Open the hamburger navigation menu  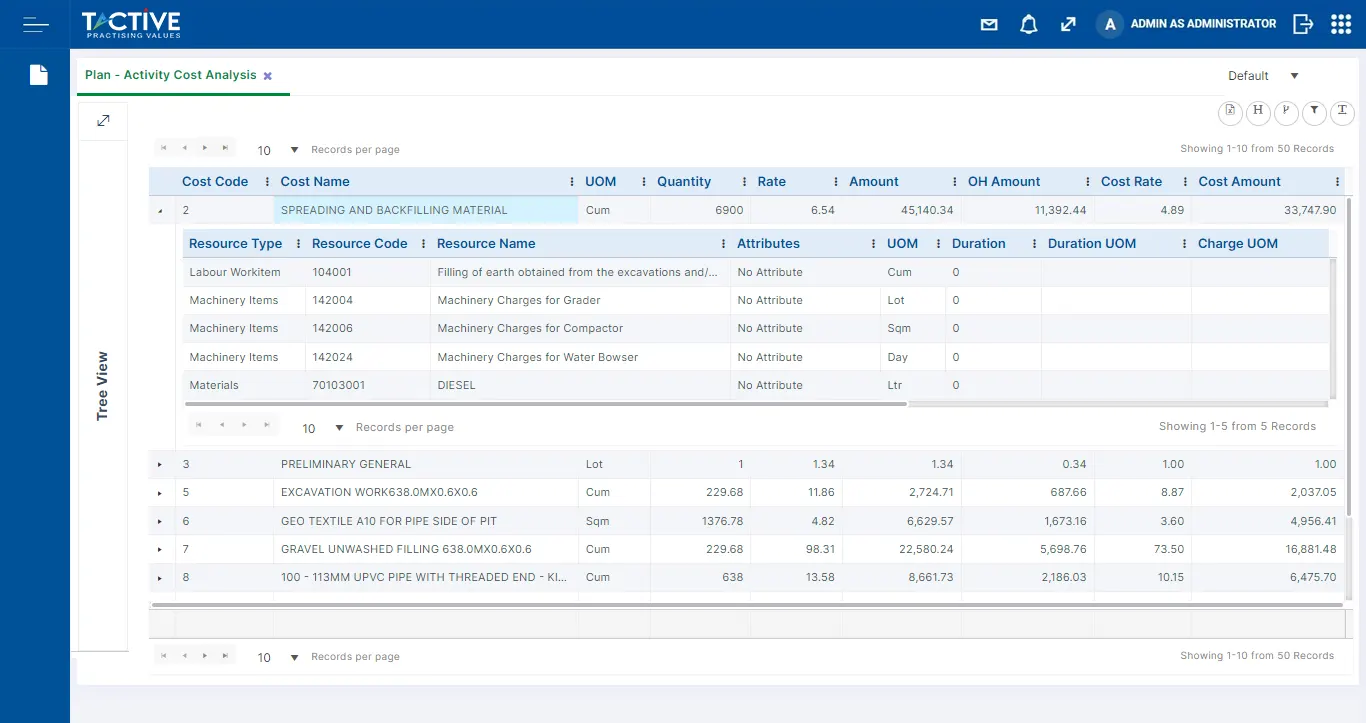[x=35, y=24]
